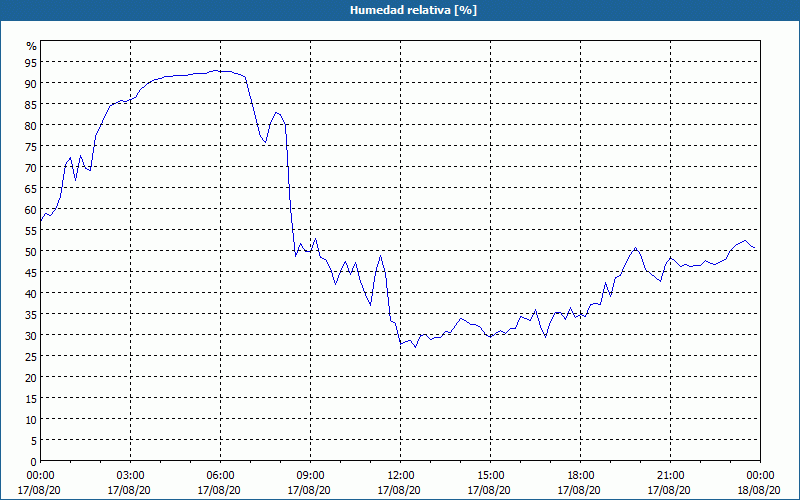The image size is (800, 500).
Task: Click the y-axis value 70
Action: [x=32, y=167]
